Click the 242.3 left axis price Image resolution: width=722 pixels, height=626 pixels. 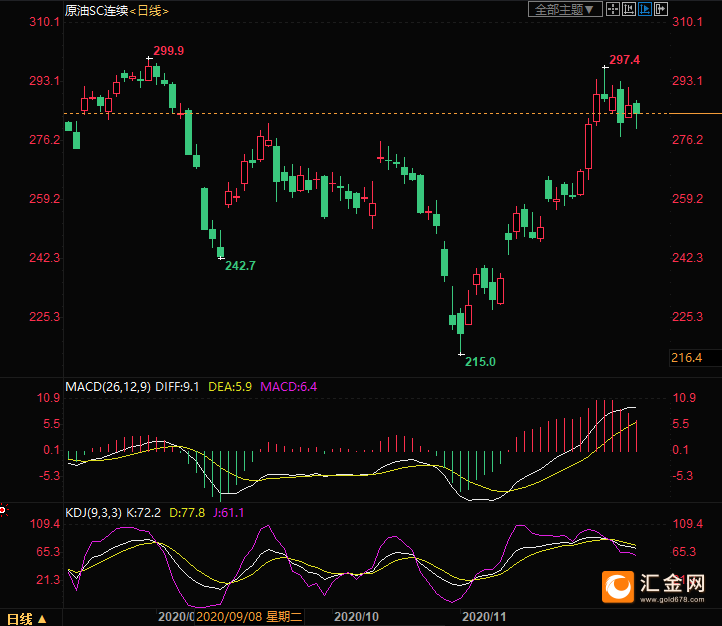tap(45, 257)
